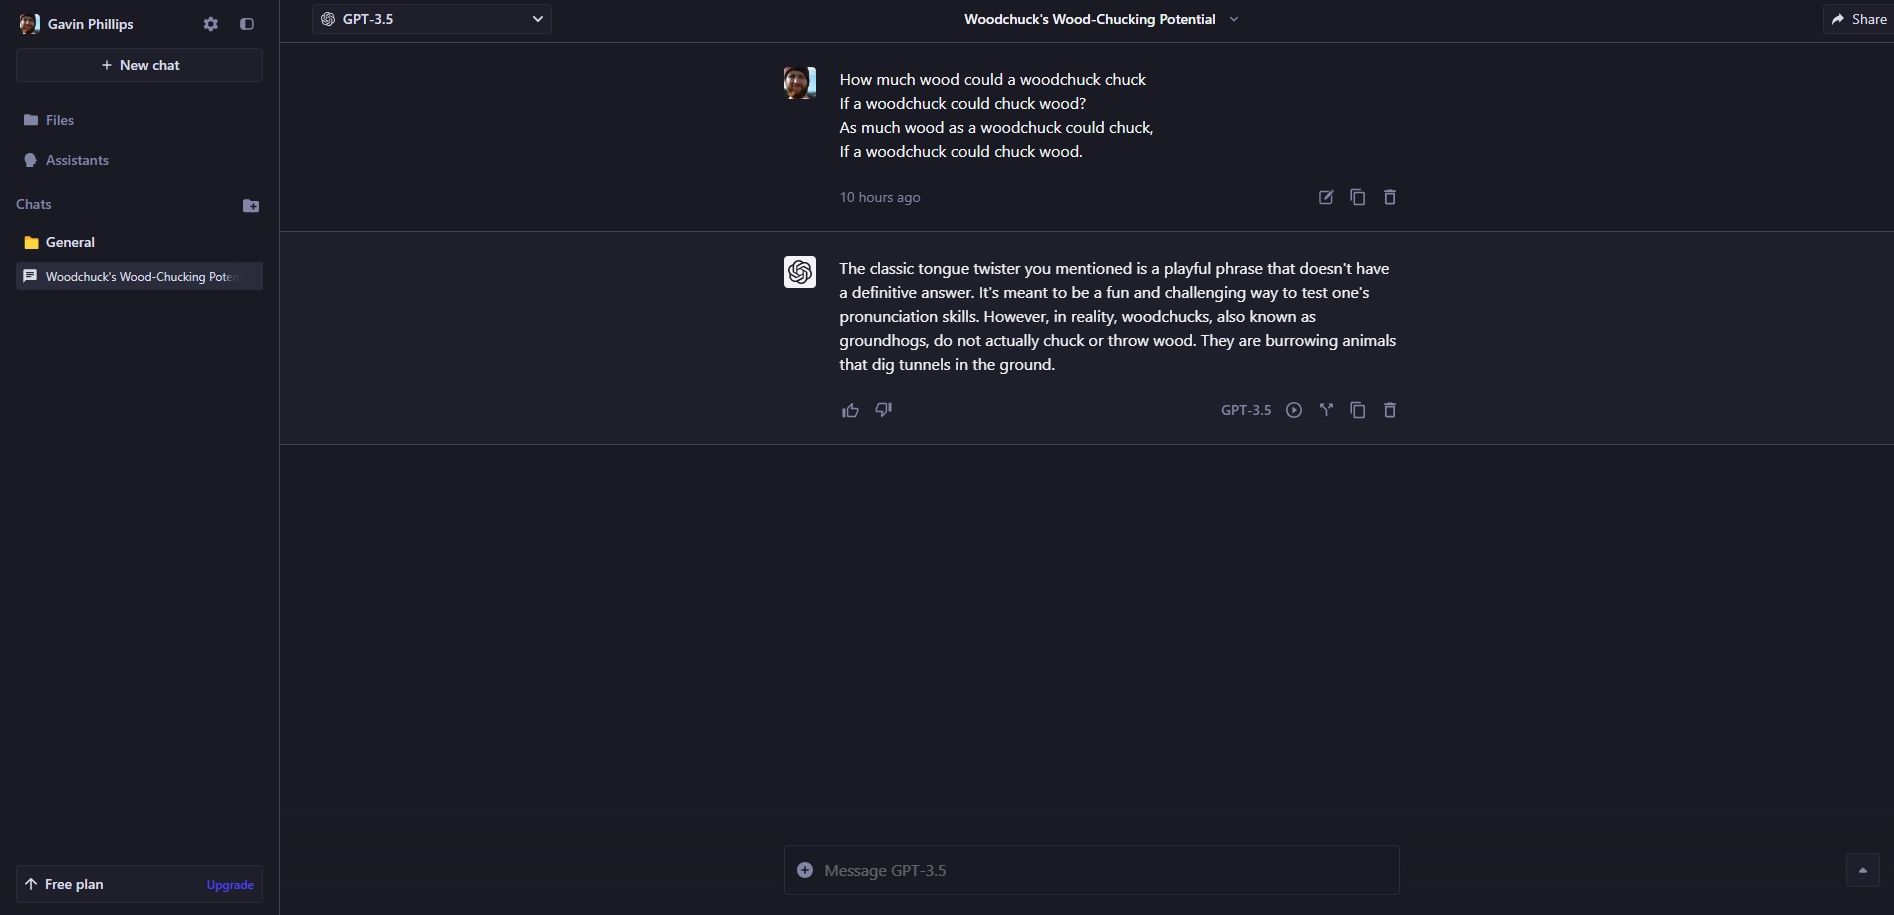Give a thumbs up to the response
This screenshot has width=1894, height=915.
coord(849,410)
